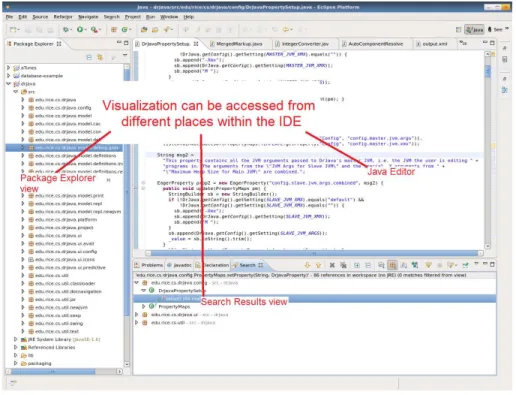Open the Source menu
The width and height of the screenshot is (516, 395).
tap(40, 17)
